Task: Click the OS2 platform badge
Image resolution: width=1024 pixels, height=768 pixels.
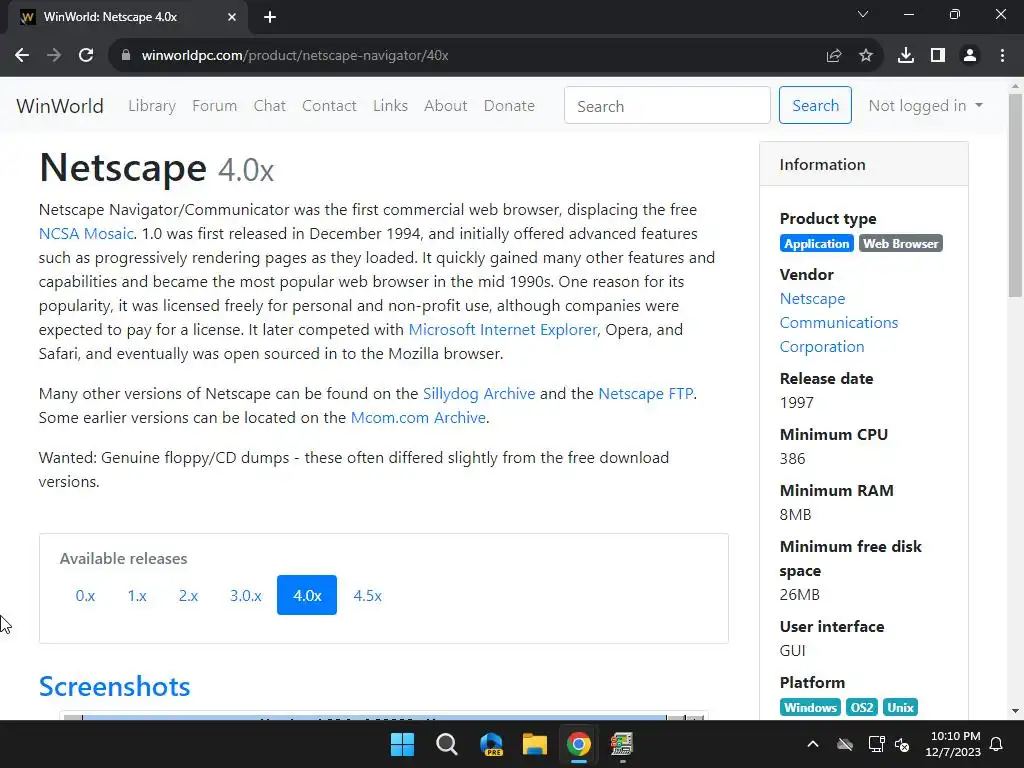Action: (862, 707)
